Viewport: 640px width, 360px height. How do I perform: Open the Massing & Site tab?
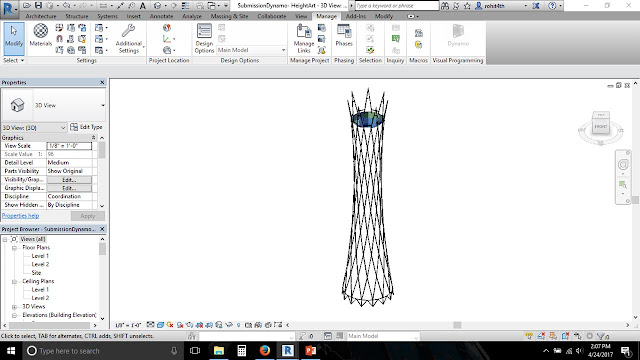[x=229, y=16]
